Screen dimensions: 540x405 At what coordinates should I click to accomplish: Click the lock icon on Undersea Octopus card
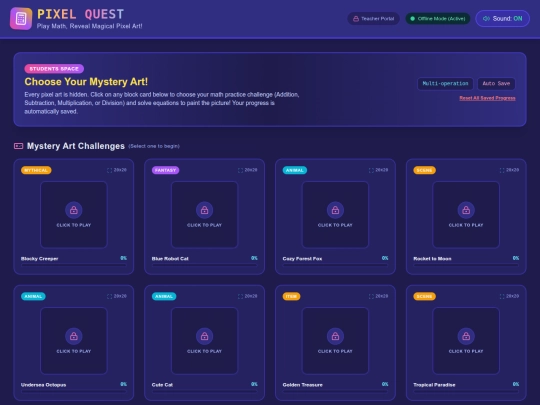click(74, 336)
